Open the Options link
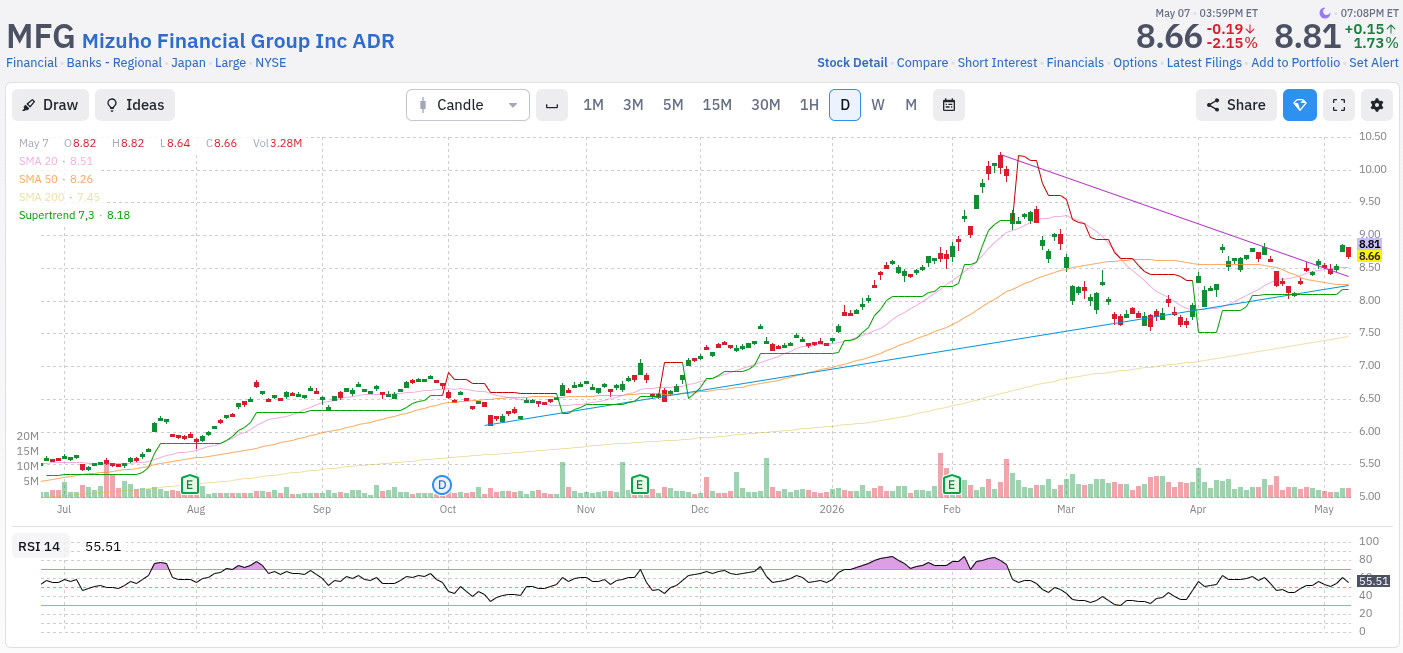 1135,62
